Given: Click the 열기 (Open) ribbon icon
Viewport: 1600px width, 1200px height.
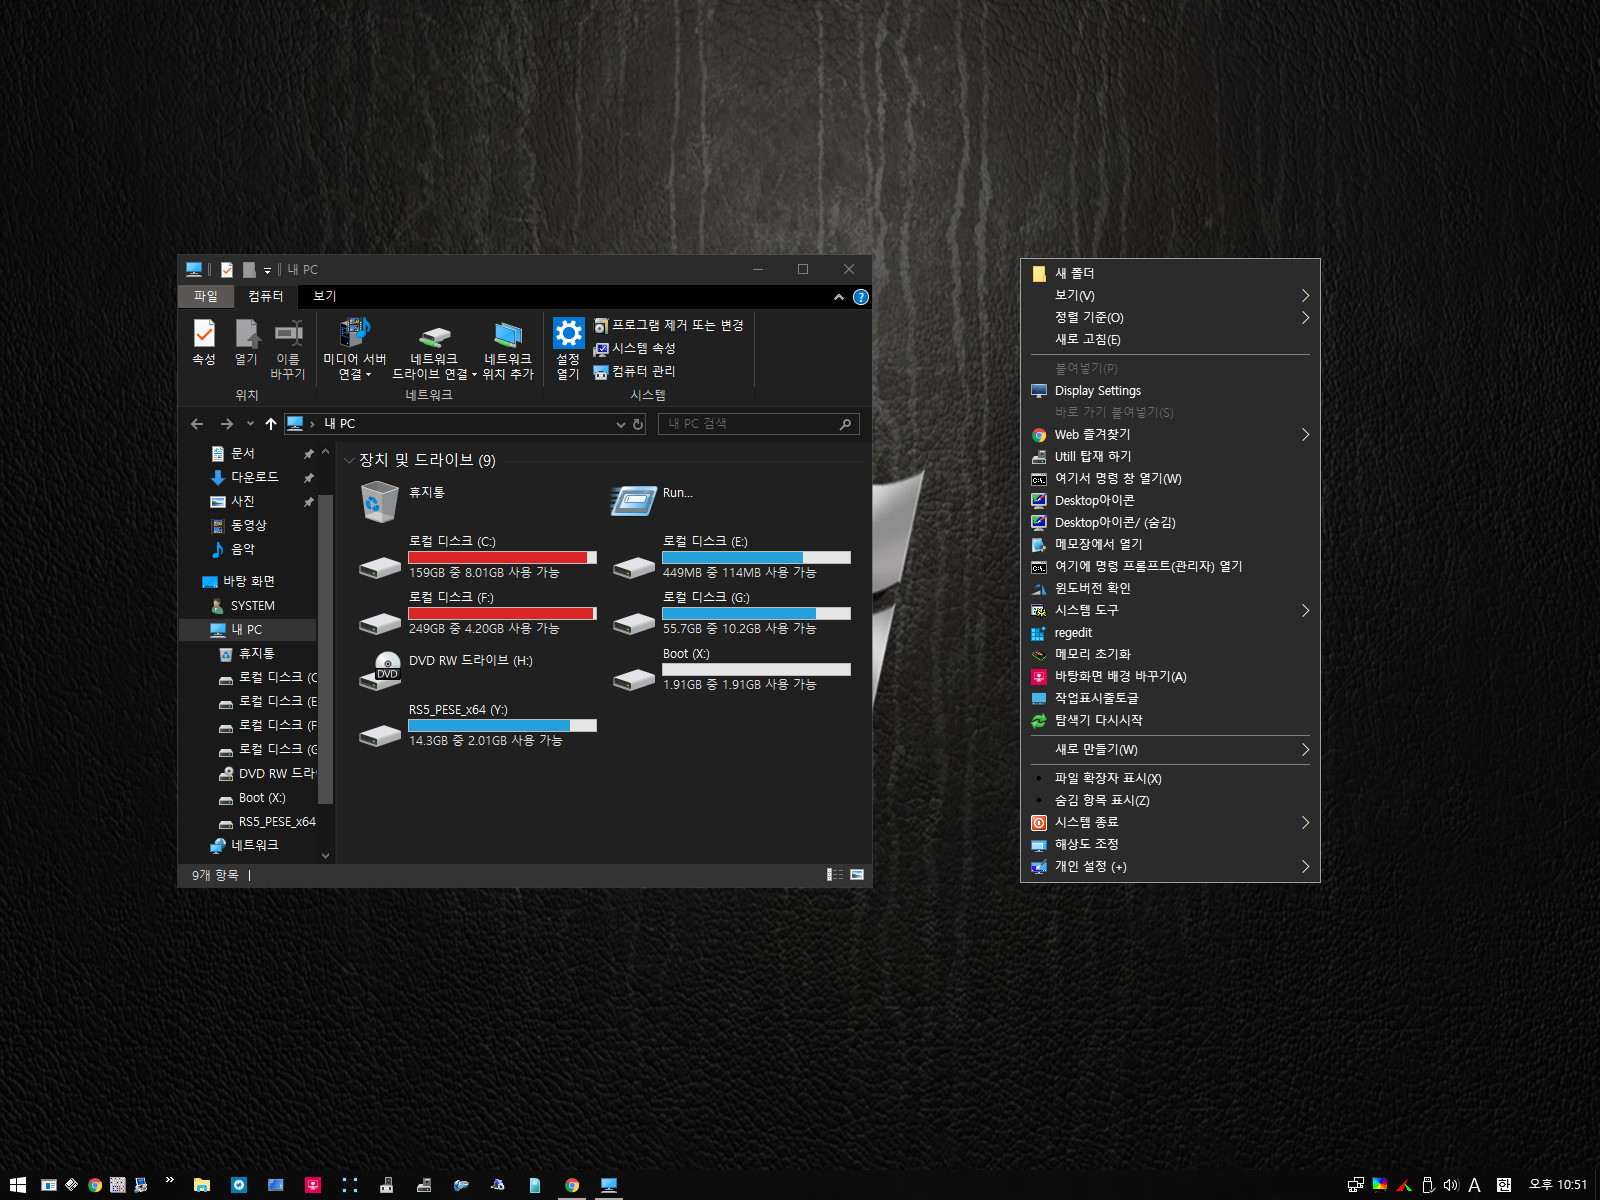Looking at the screenshot, I should 246,343.
